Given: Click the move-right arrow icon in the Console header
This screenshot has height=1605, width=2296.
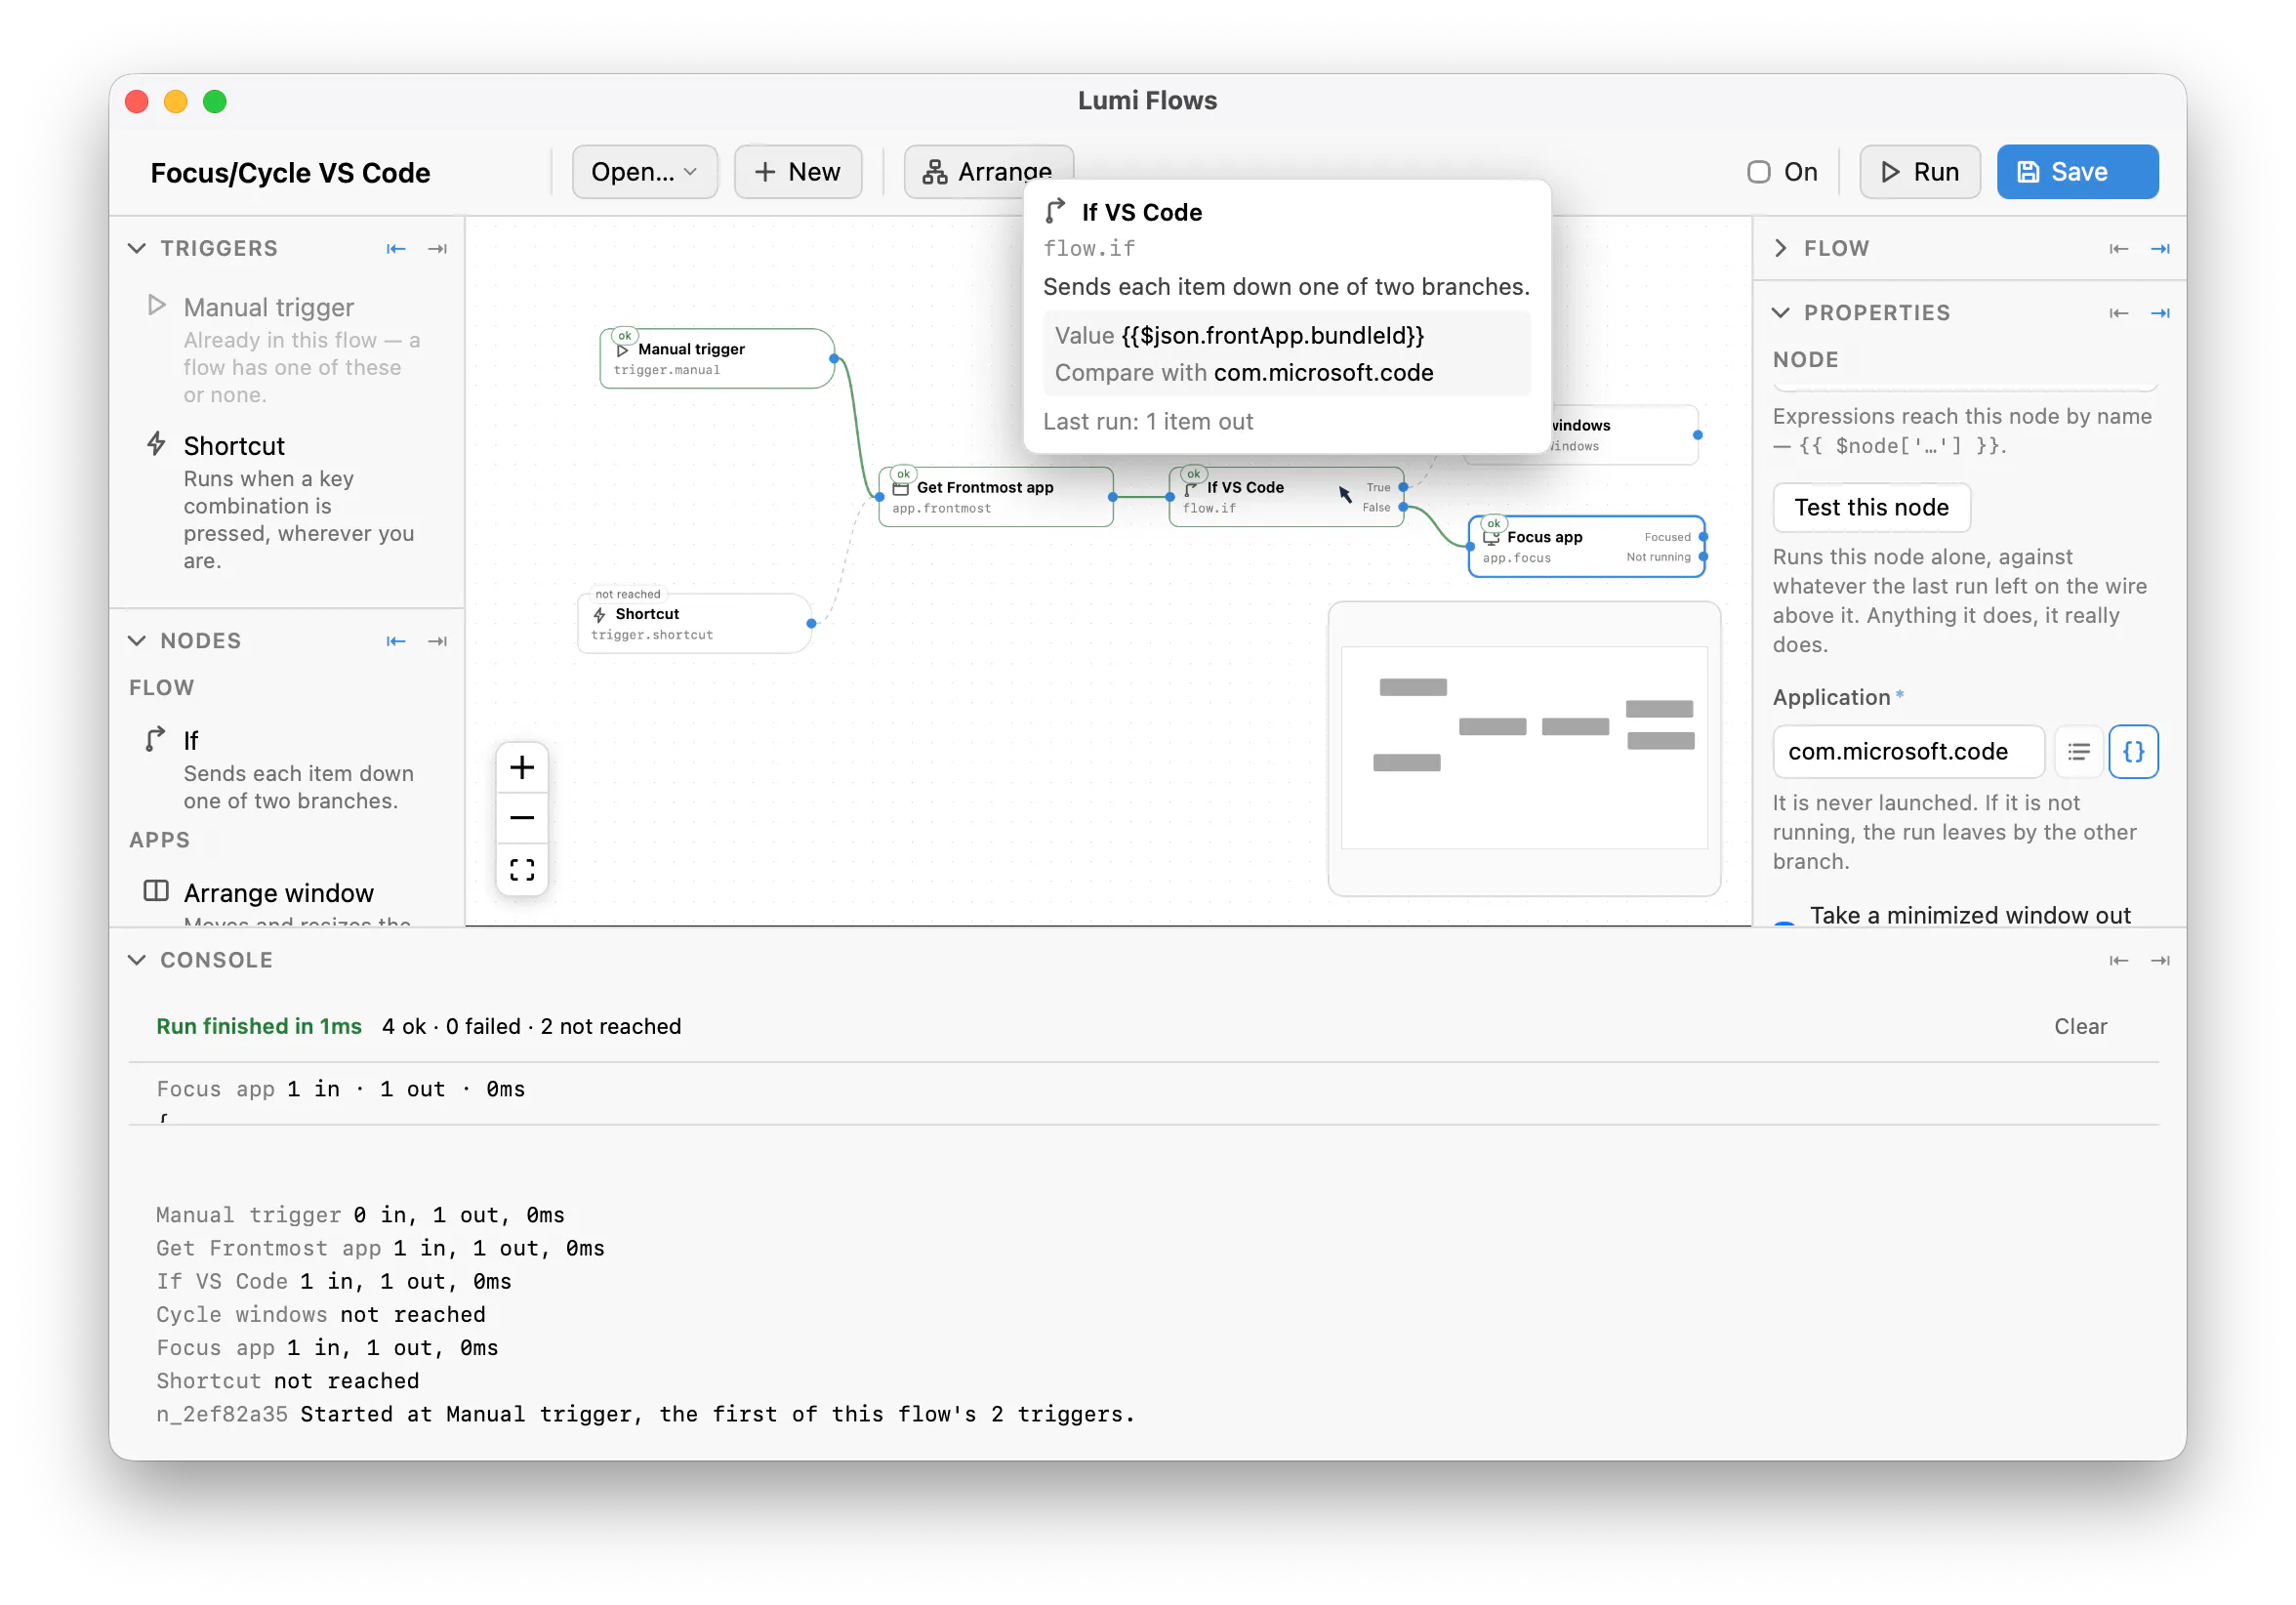Looking at the screenshot, I should click(2160, 960).
